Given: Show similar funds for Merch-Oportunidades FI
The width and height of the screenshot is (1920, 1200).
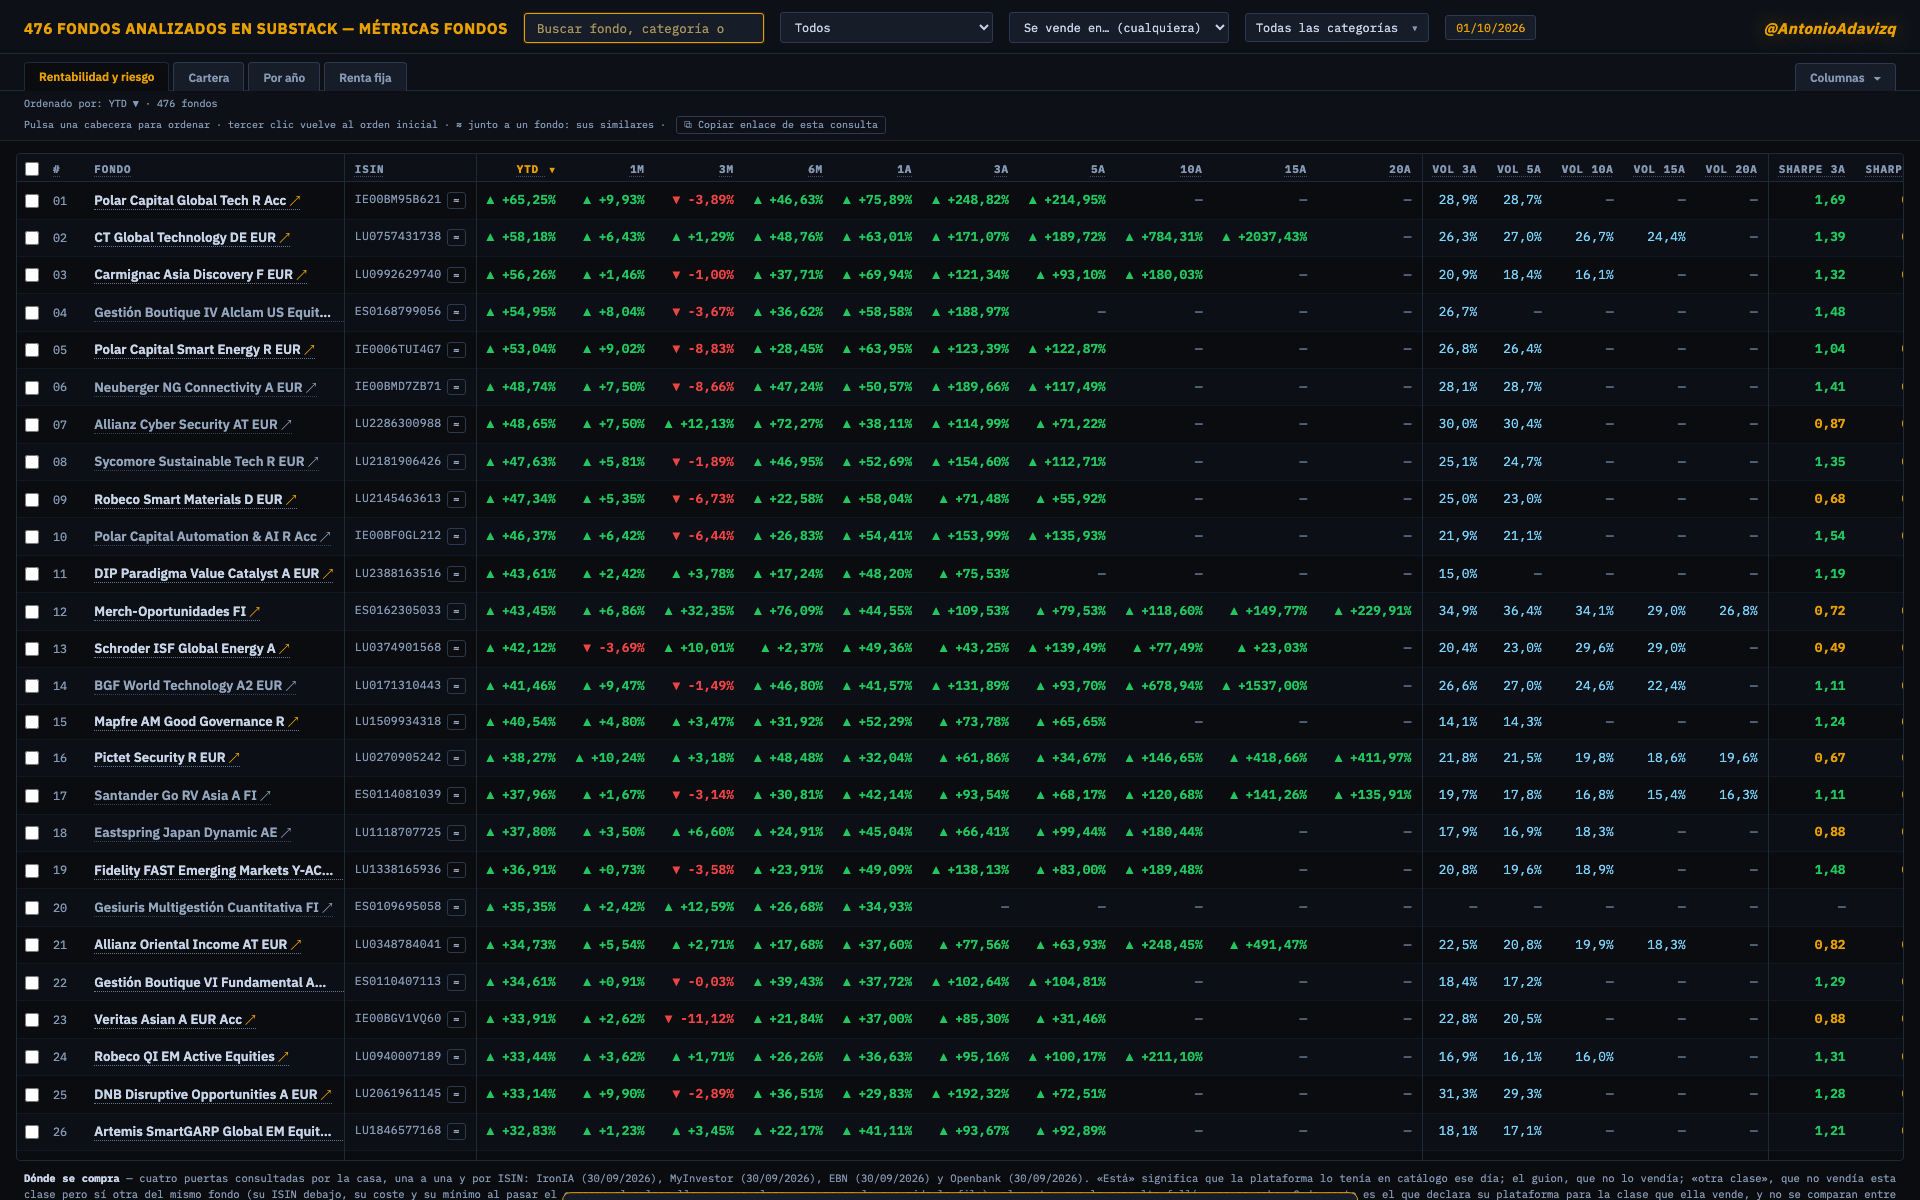Looking at the screenshot, I should click(456, 611).
